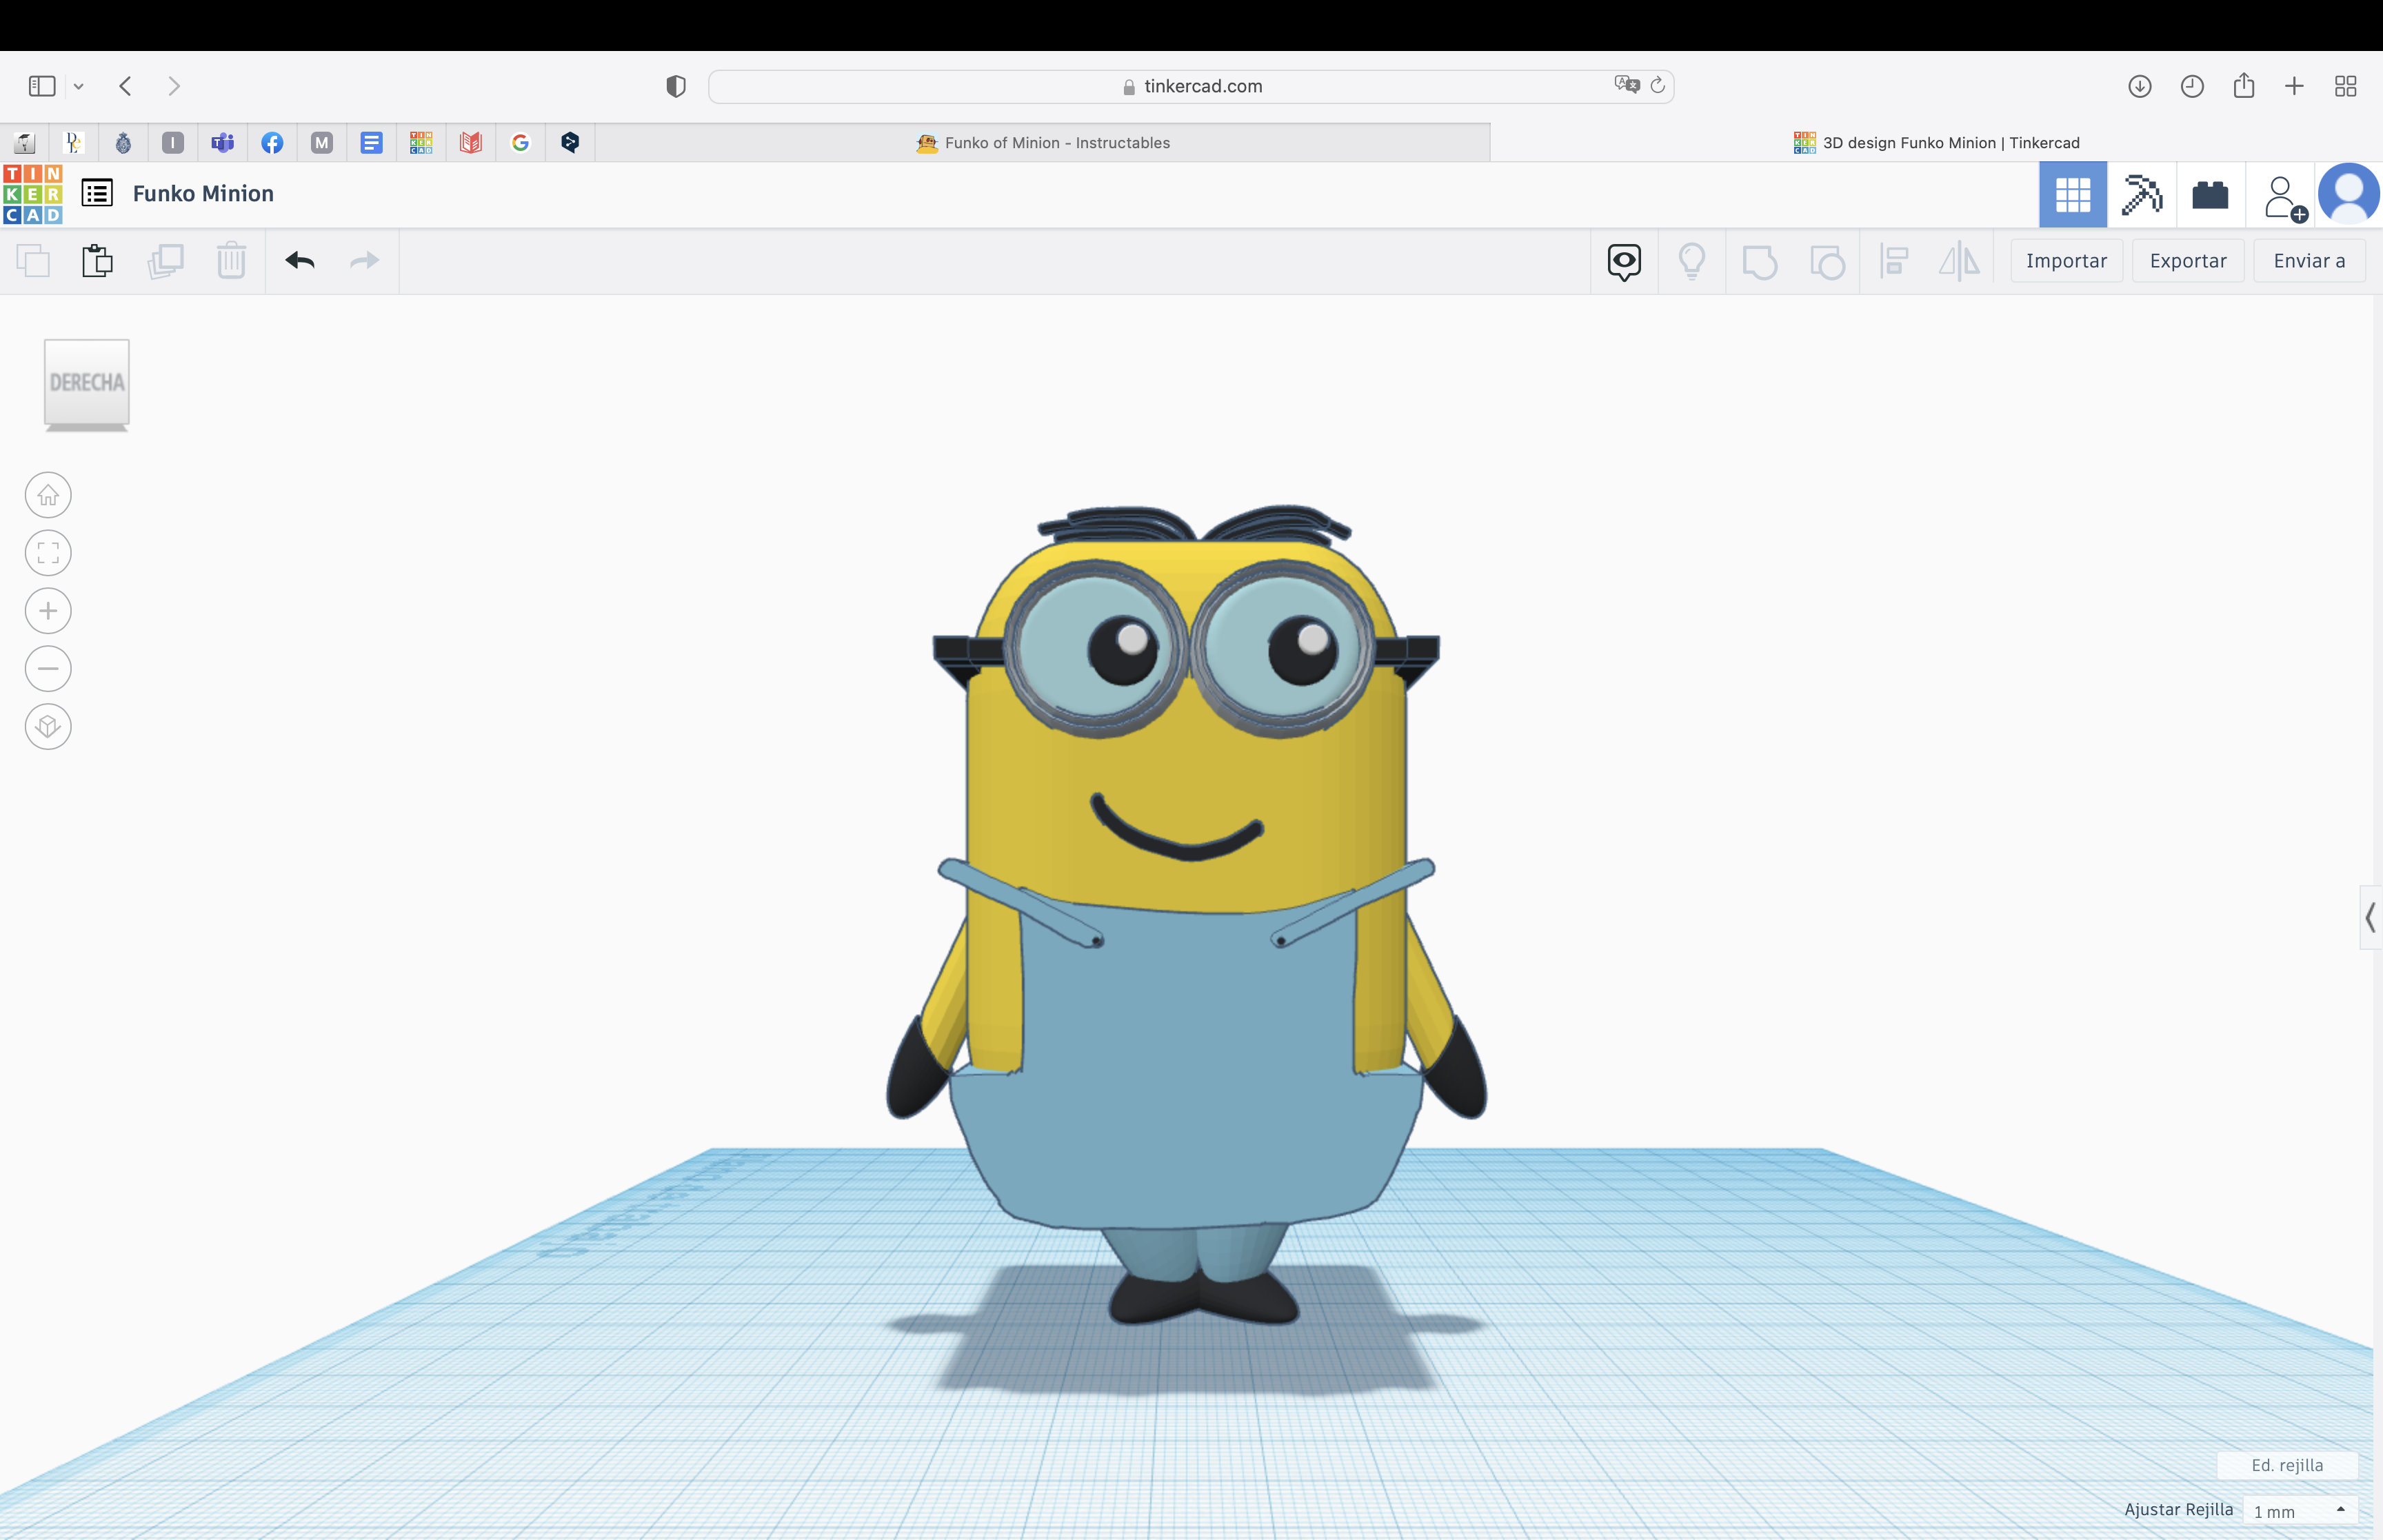2383x1540 pixels.
Task: Open the Facebook pinned tab
Action: click(272, 143)
